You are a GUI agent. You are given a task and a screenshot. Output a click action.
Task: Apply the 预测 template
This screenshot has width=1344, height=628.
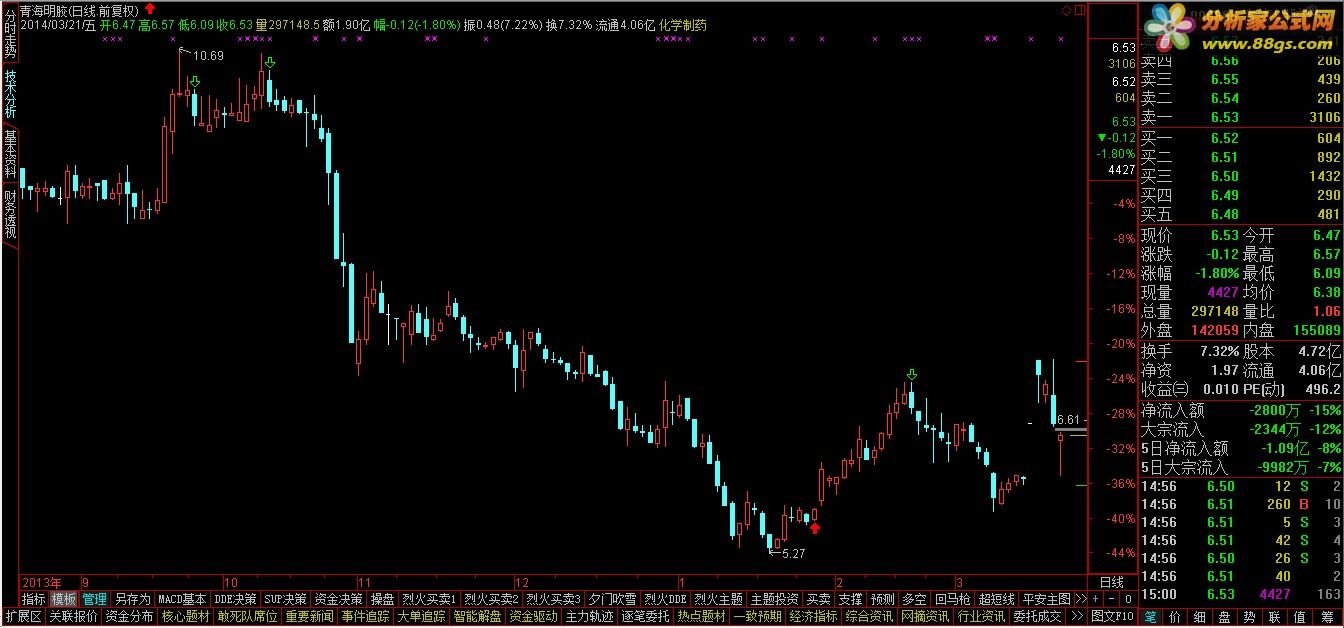[882, 599]
